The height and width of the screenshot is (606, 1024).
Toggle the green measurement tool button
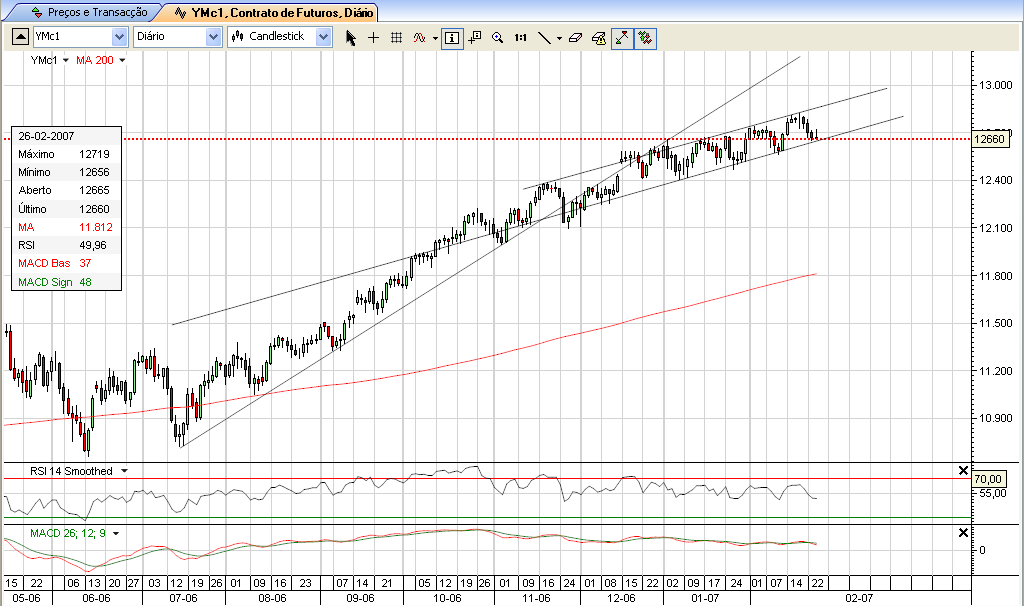pyautogui.click(x=620, y=37)
